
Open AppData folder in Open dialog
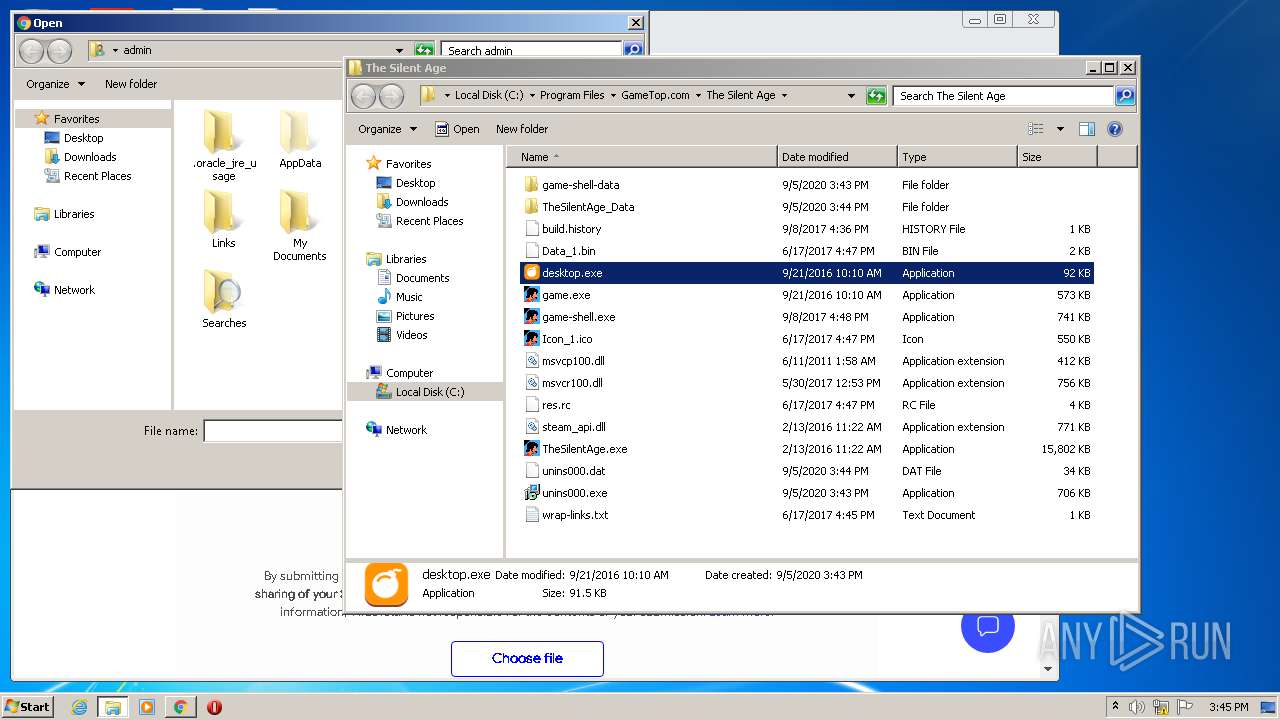[300, 140]
